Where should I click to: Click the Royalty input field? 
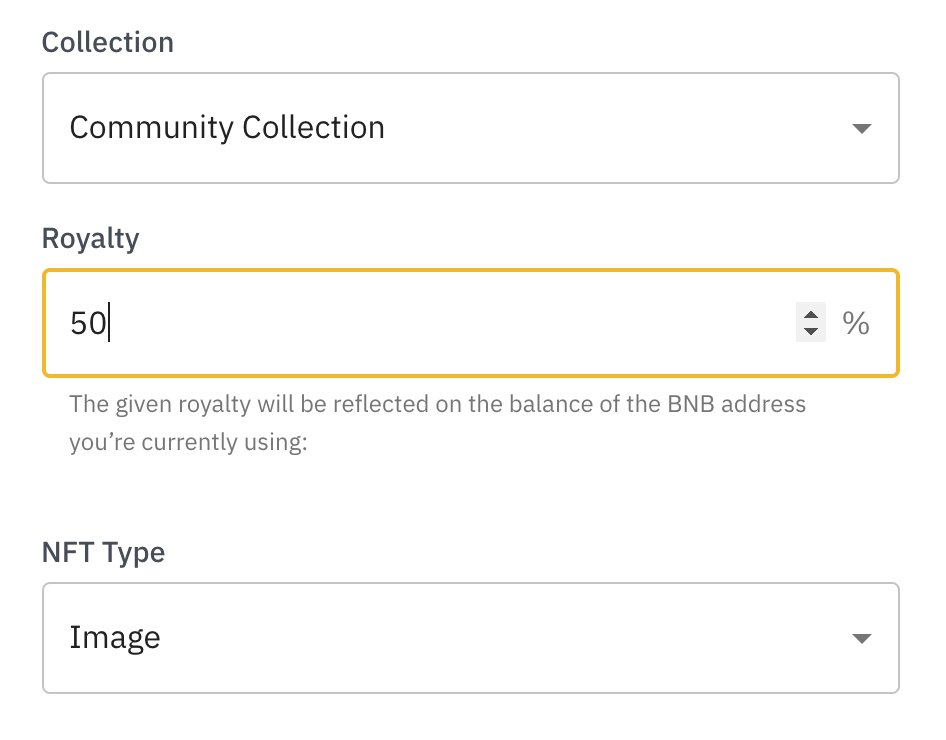(x=471, y=323)
